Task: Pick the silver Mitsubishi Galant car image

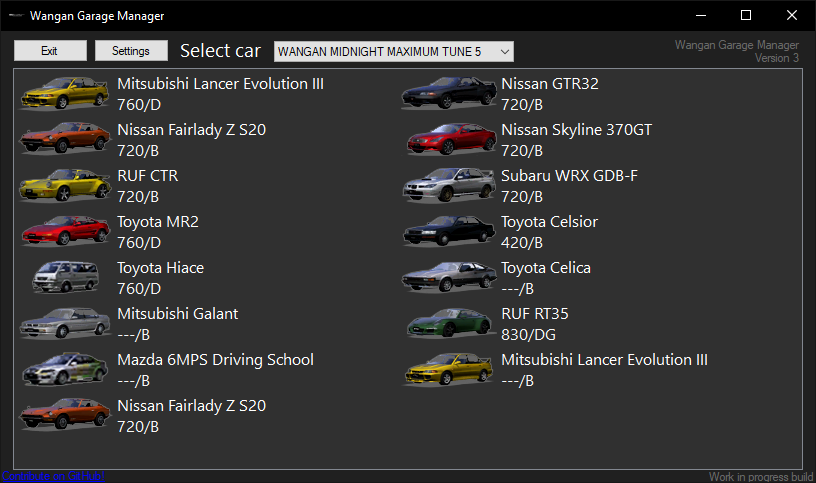Action: pos(65,323)
